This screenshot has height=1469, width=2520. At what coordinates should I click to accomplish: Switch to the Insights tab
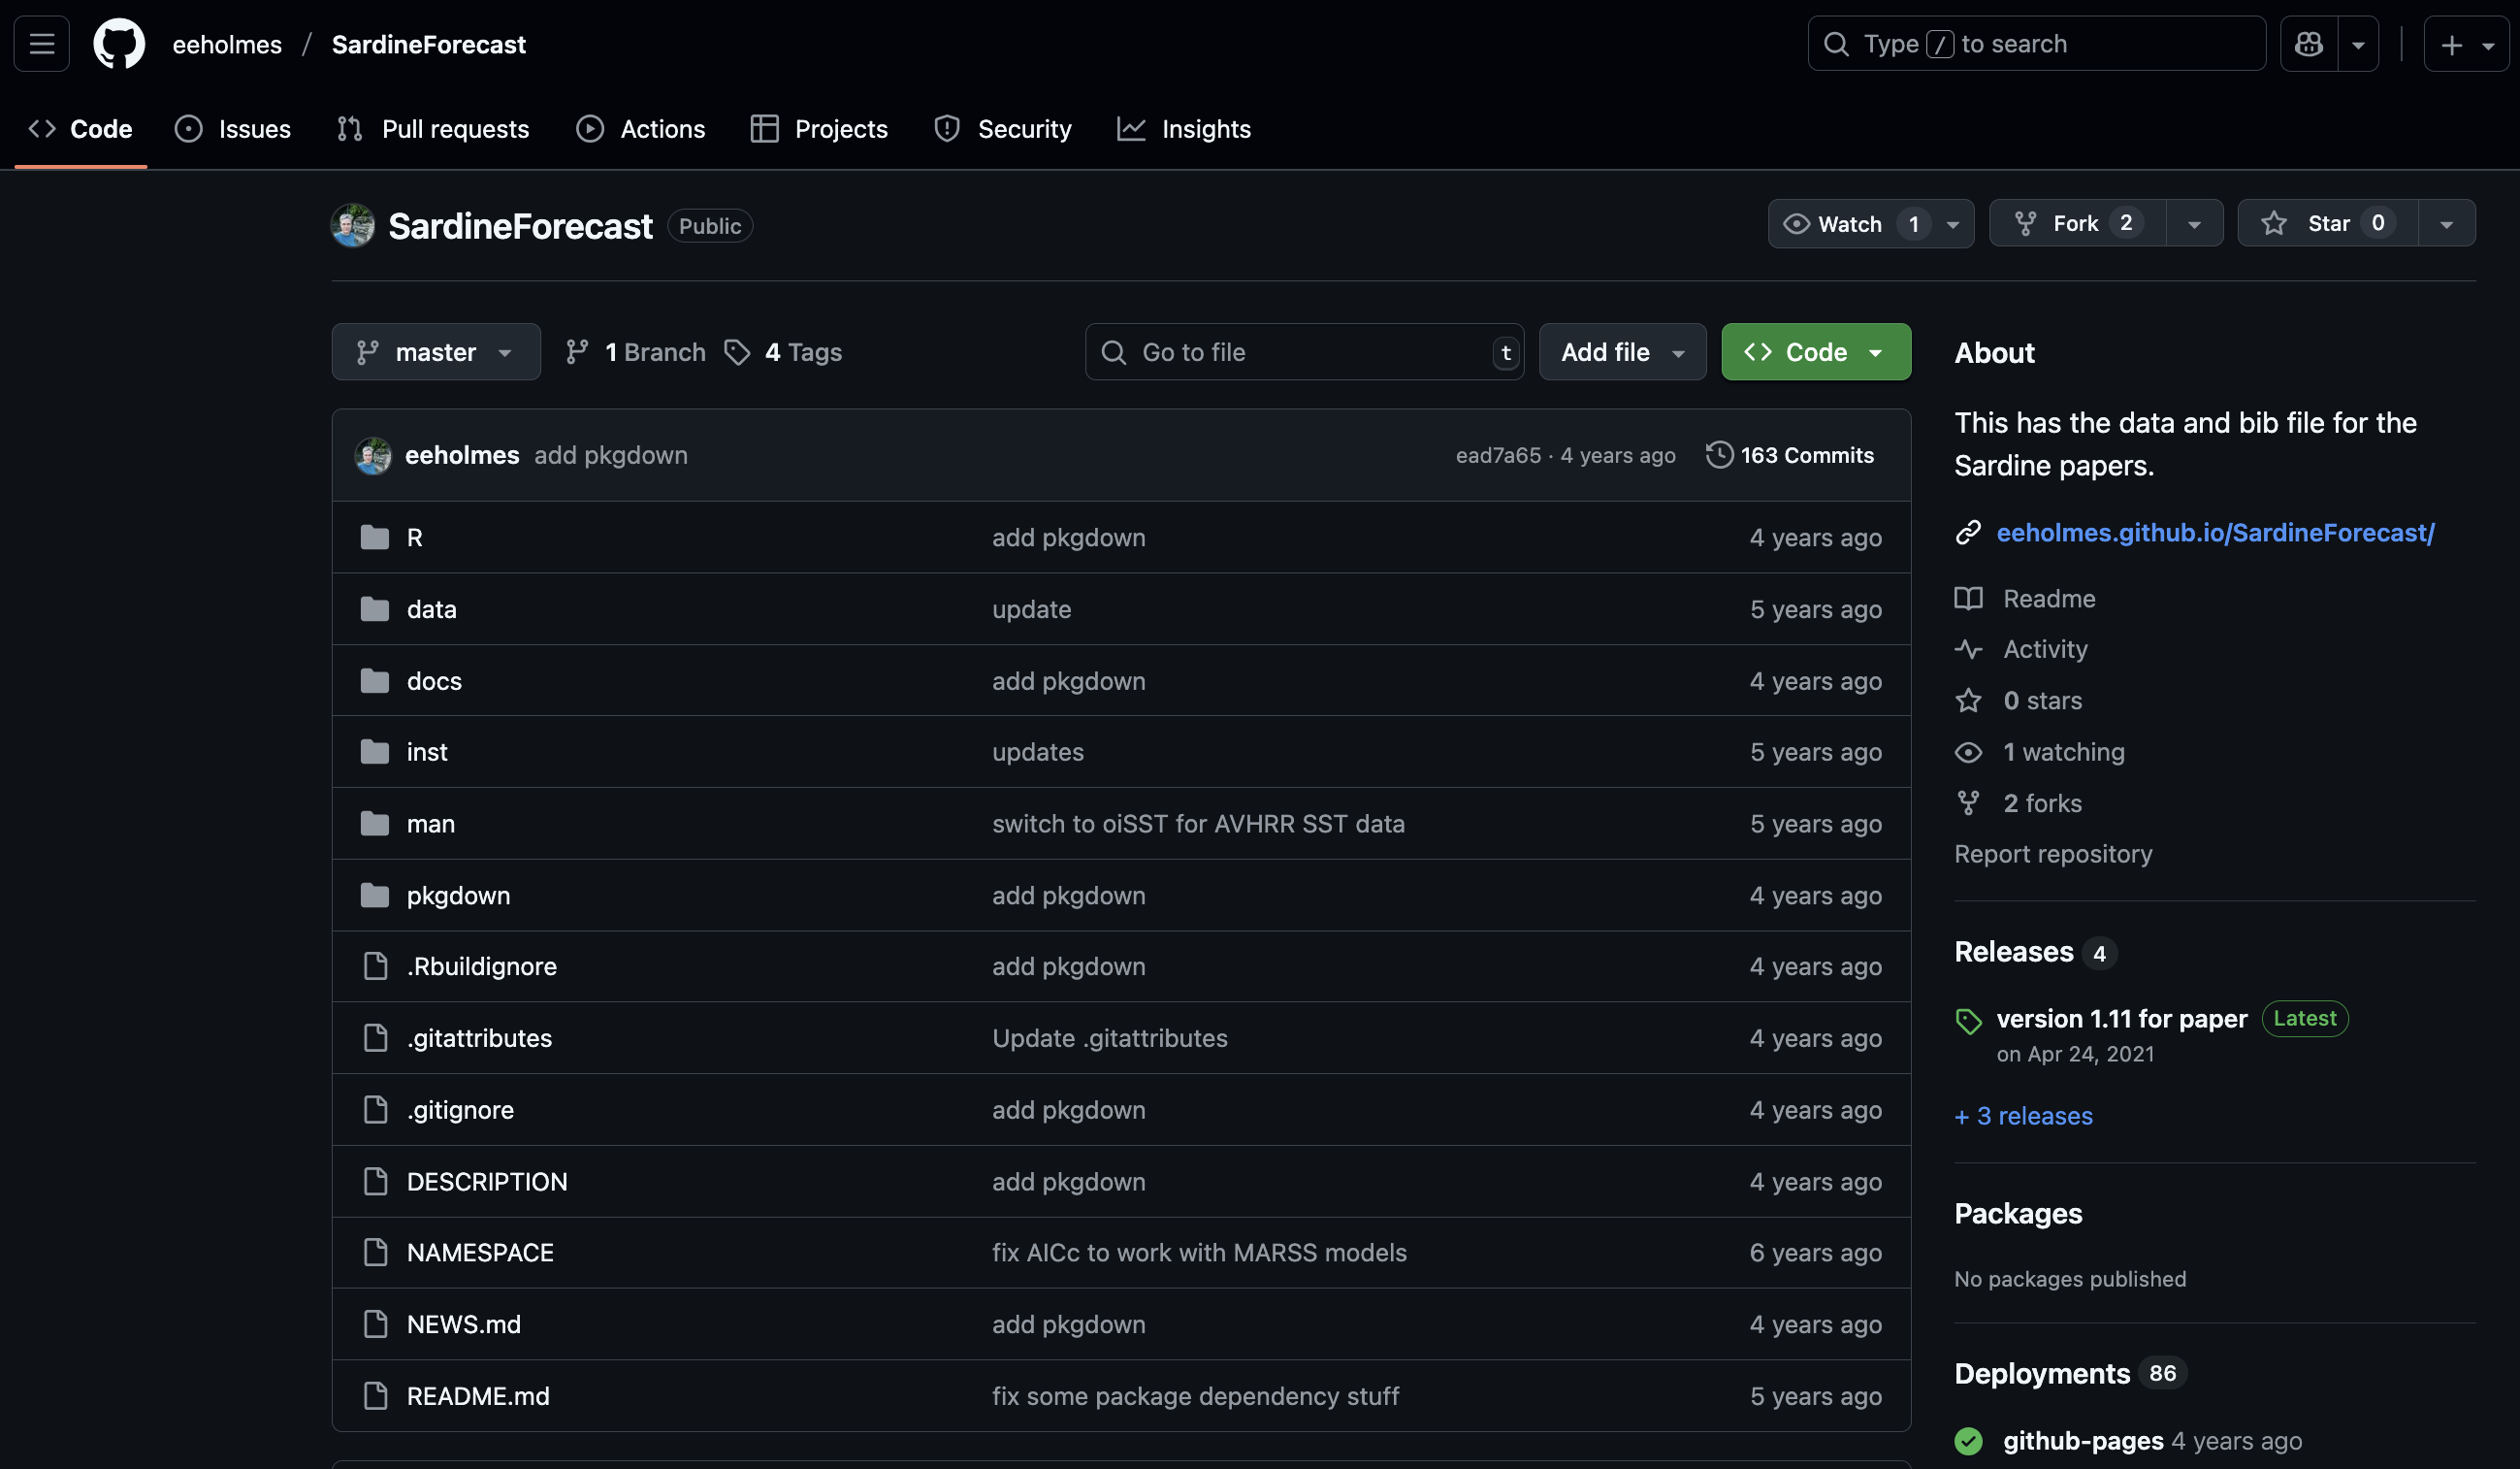1184,129
